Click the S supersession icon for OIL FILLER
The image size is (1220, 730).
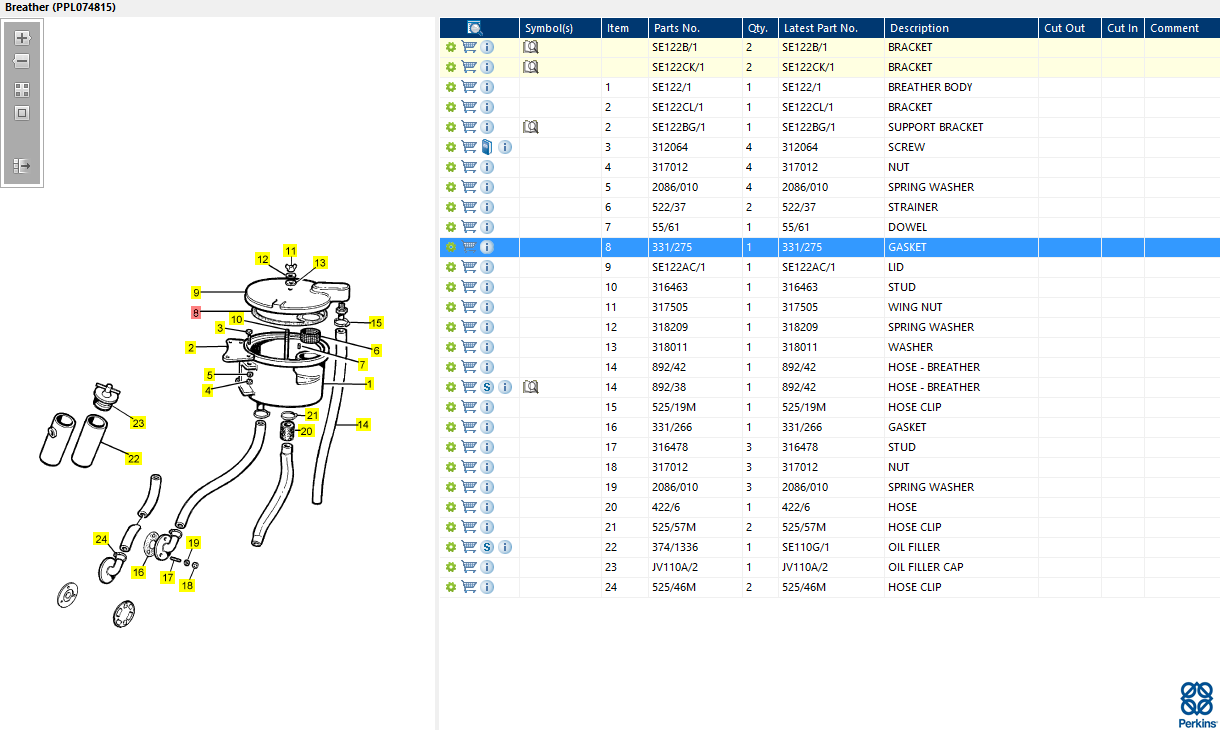[x=487, y=547]
